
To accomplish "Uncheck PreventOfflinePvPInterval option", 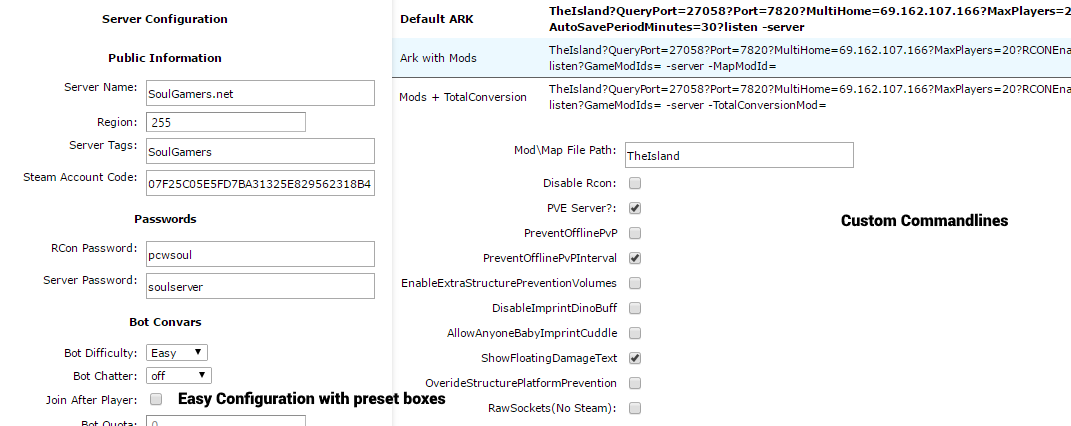I will 635,258.
